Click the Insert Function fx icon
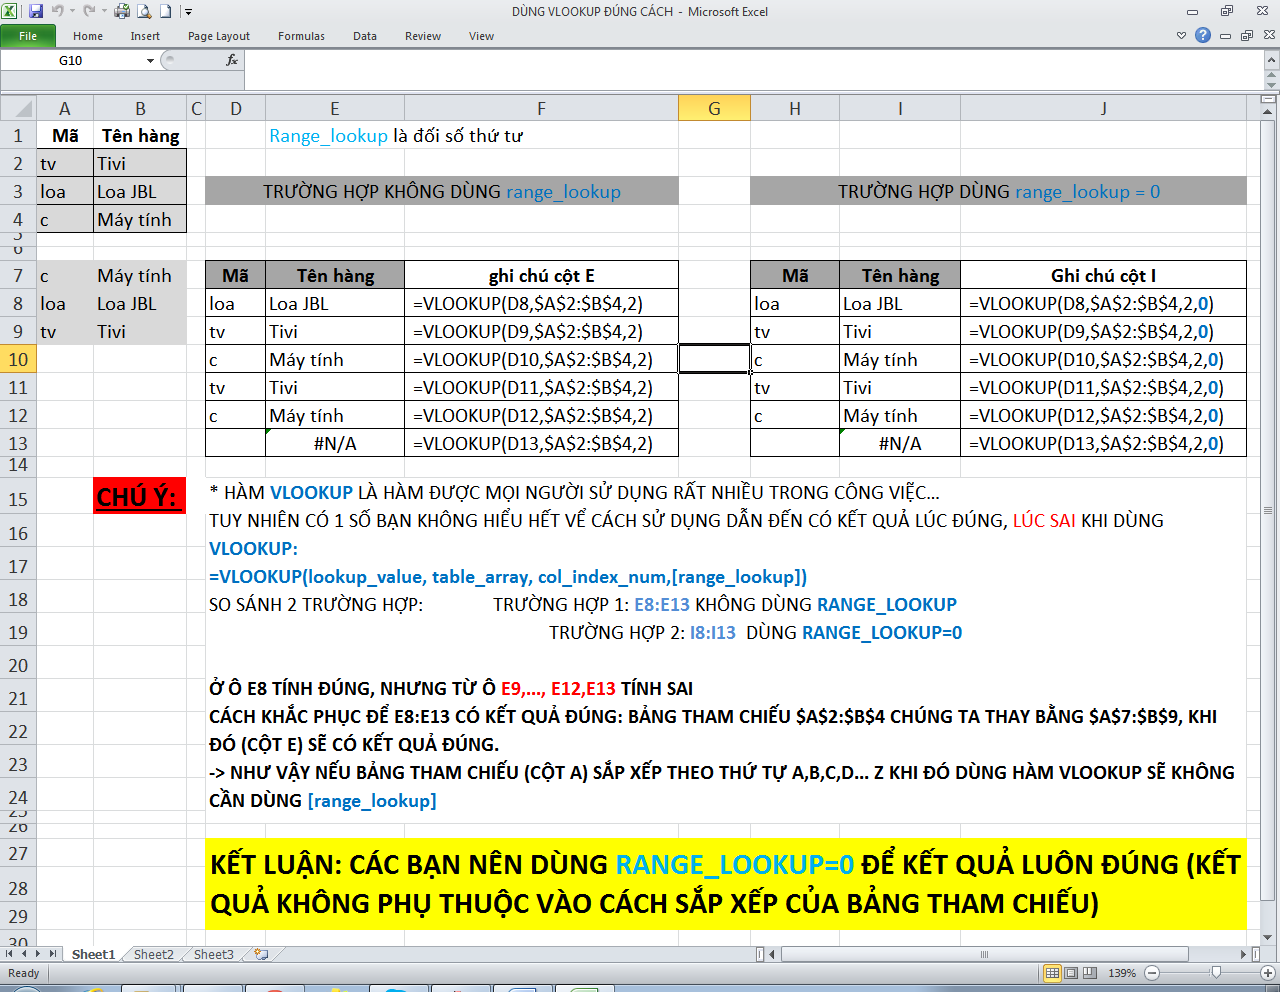Image resolution: width=1280 pixels, height=992 pixels. click(x=232, y=60)
